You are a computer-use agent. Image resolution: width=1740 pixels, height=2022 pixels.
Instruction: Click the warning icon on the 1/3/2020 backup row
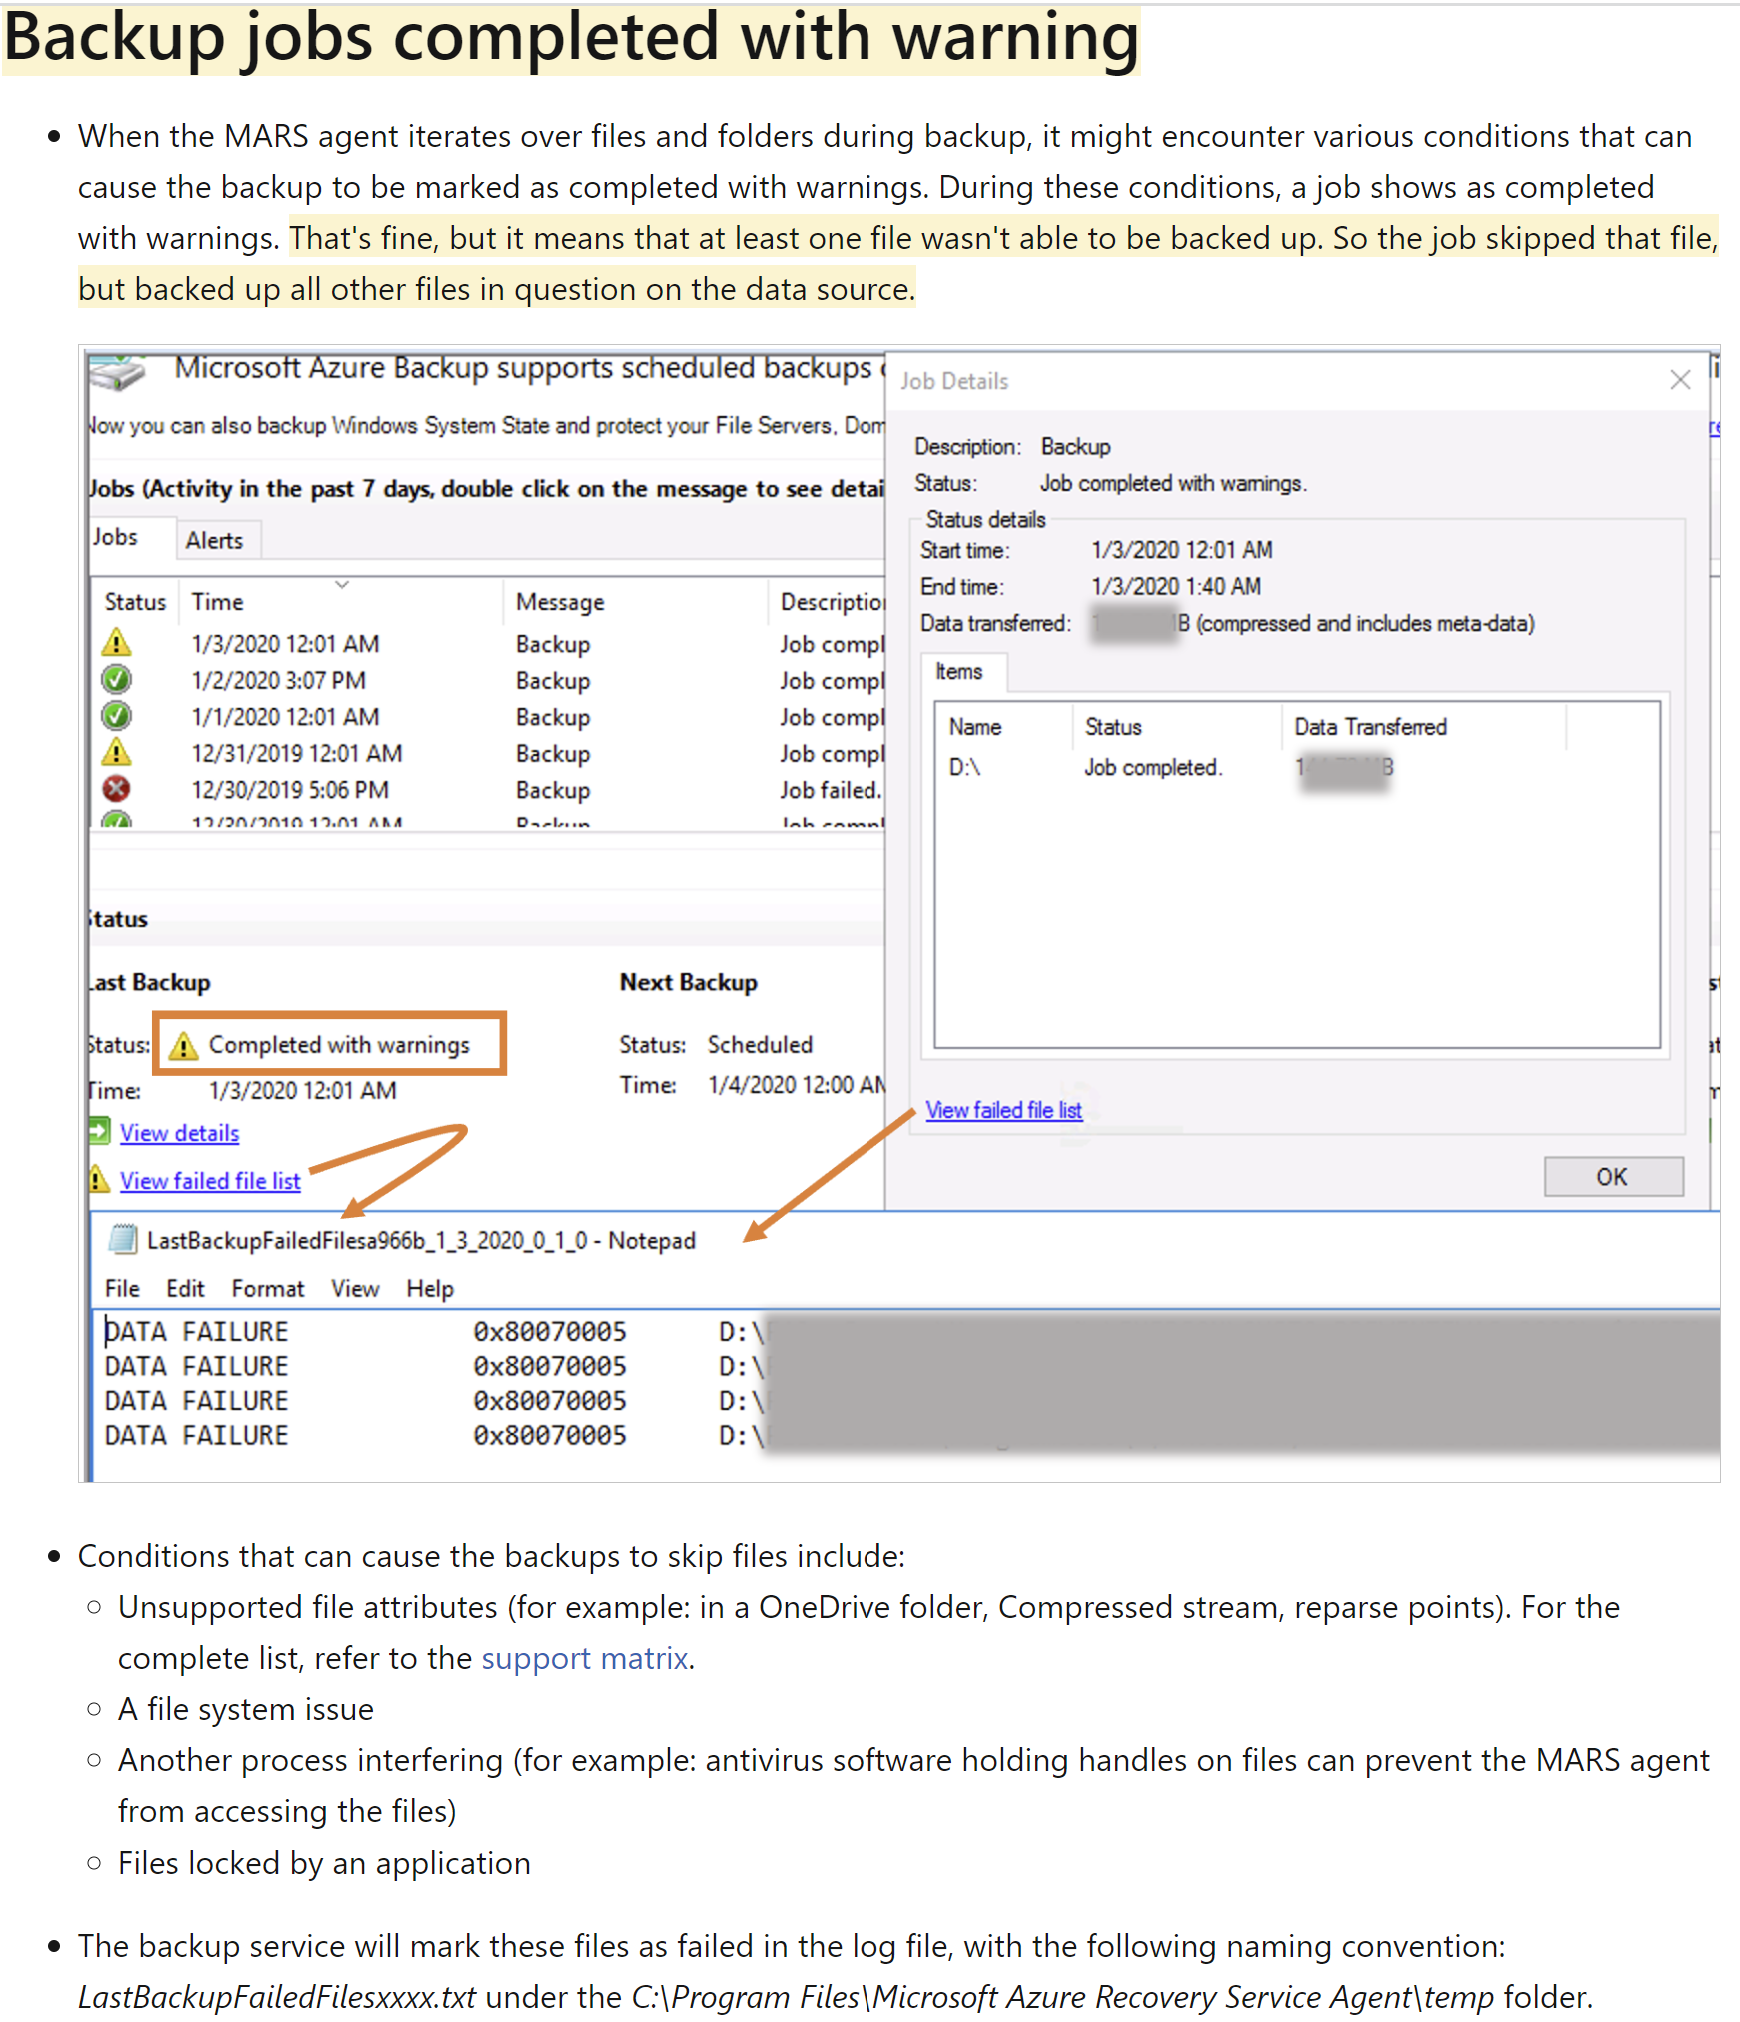[117, 643]
